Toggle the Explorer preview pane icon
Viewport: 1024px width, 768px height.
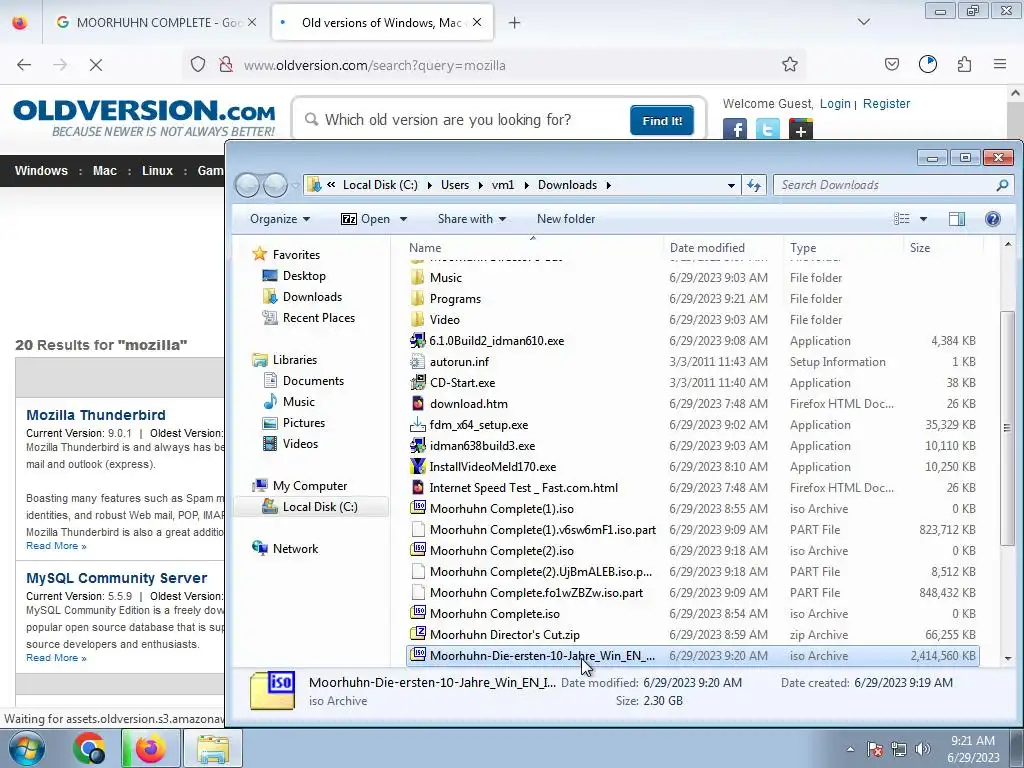[957, 219]
